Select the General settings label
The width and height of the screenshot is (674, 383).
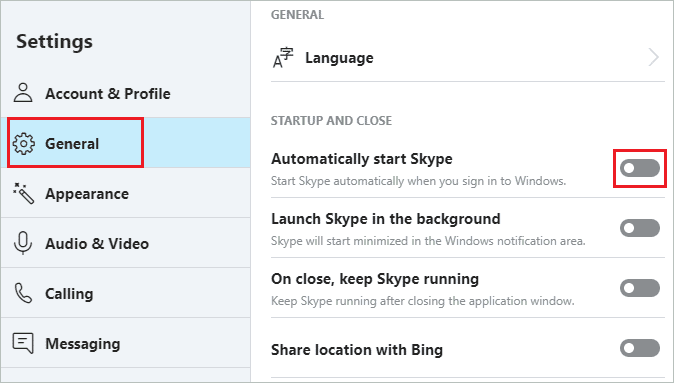(72, 144)
